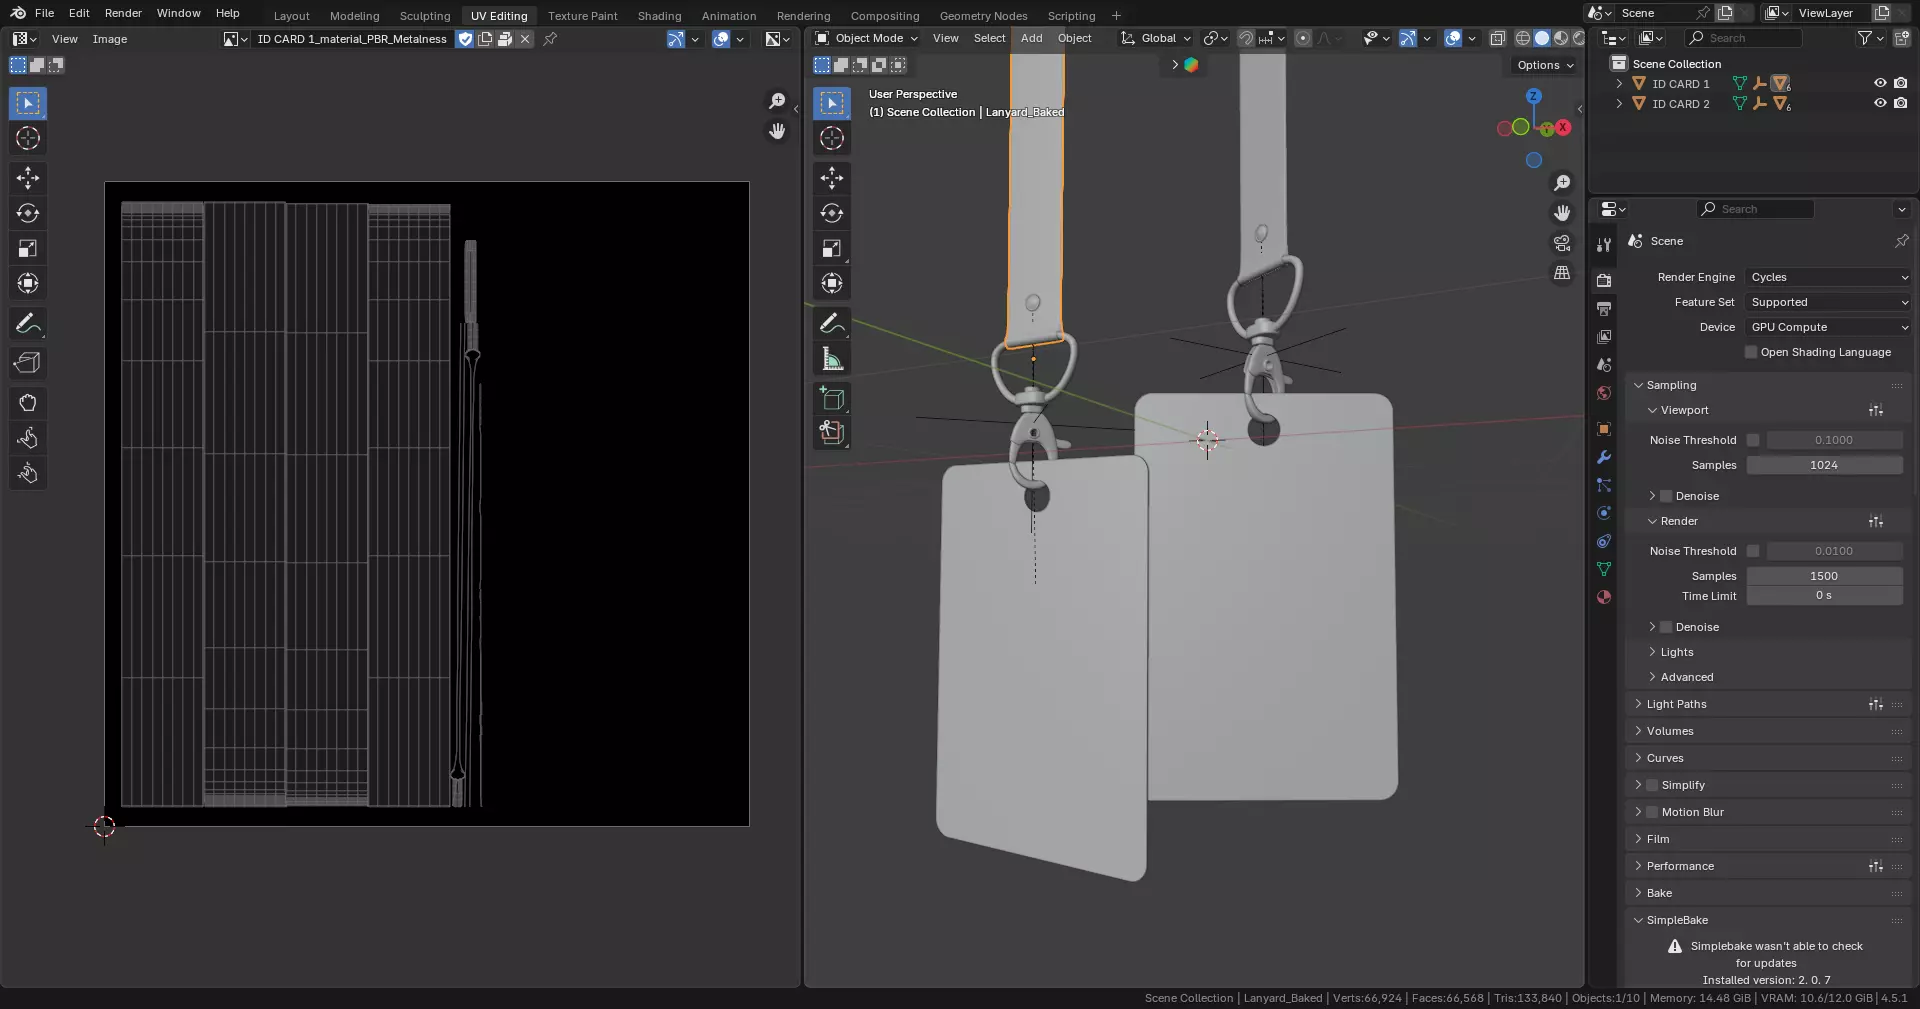Switch to the Texture Paint workspace tab
The image size is (1920, 1009).
click(x=582, y=15)
